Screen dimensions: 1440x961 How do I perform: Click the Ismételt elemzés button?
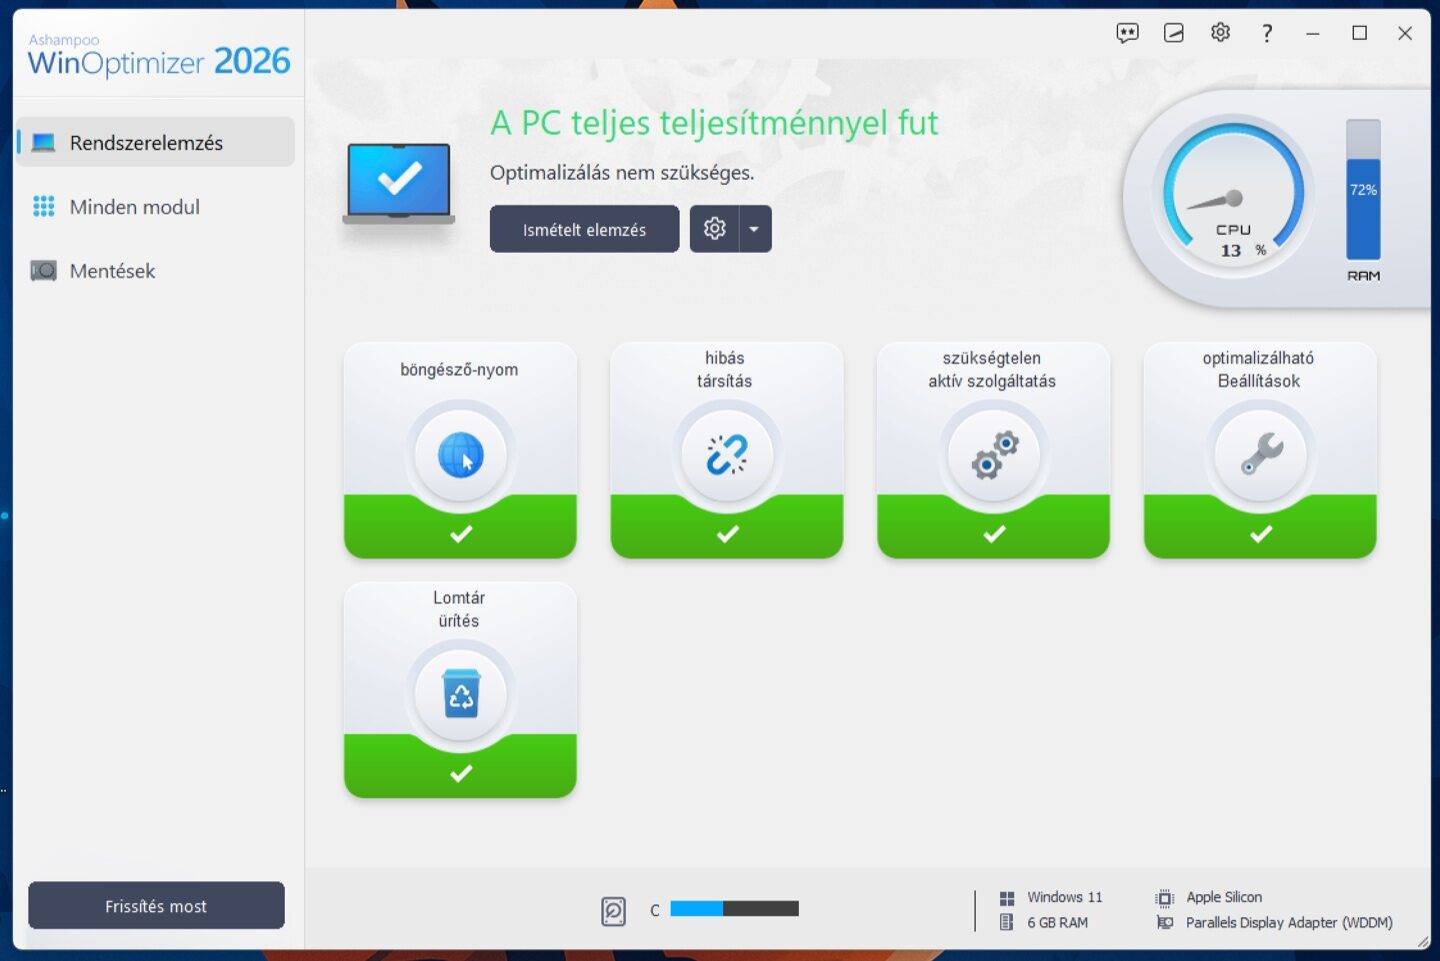pos(585,229)
